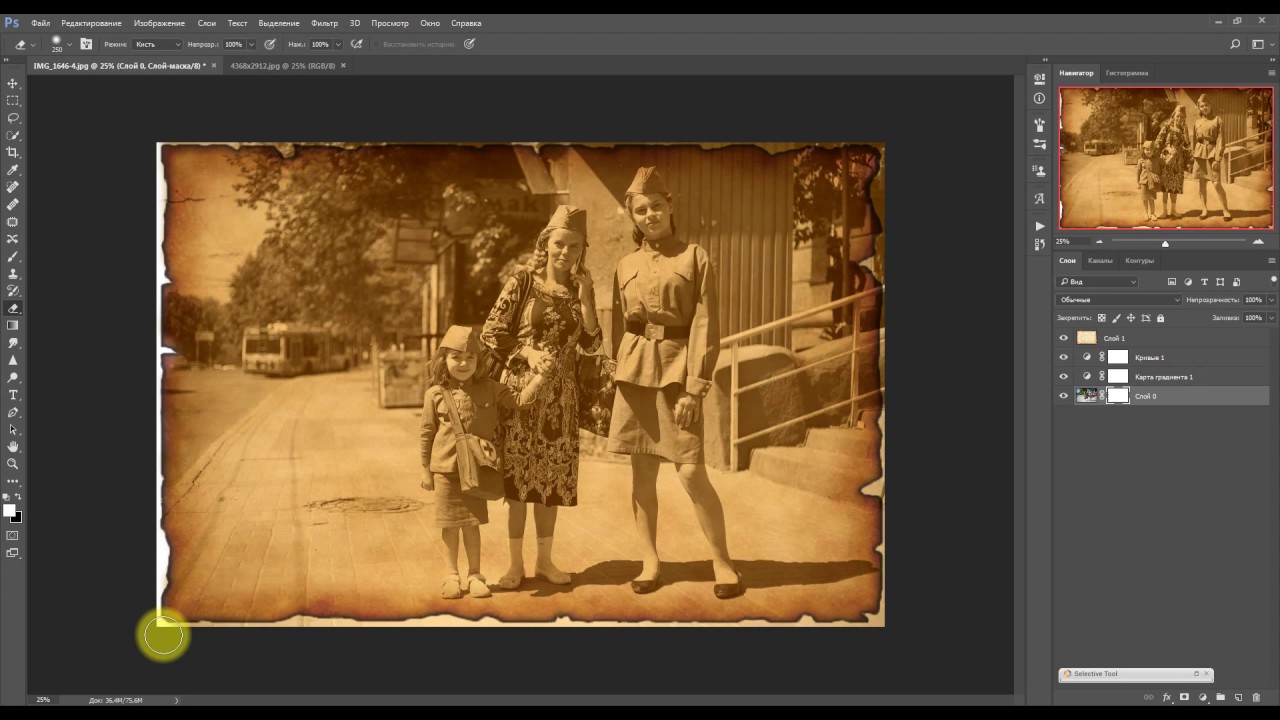Select the Move tool
1280x720 pixels.
(13, 83)
